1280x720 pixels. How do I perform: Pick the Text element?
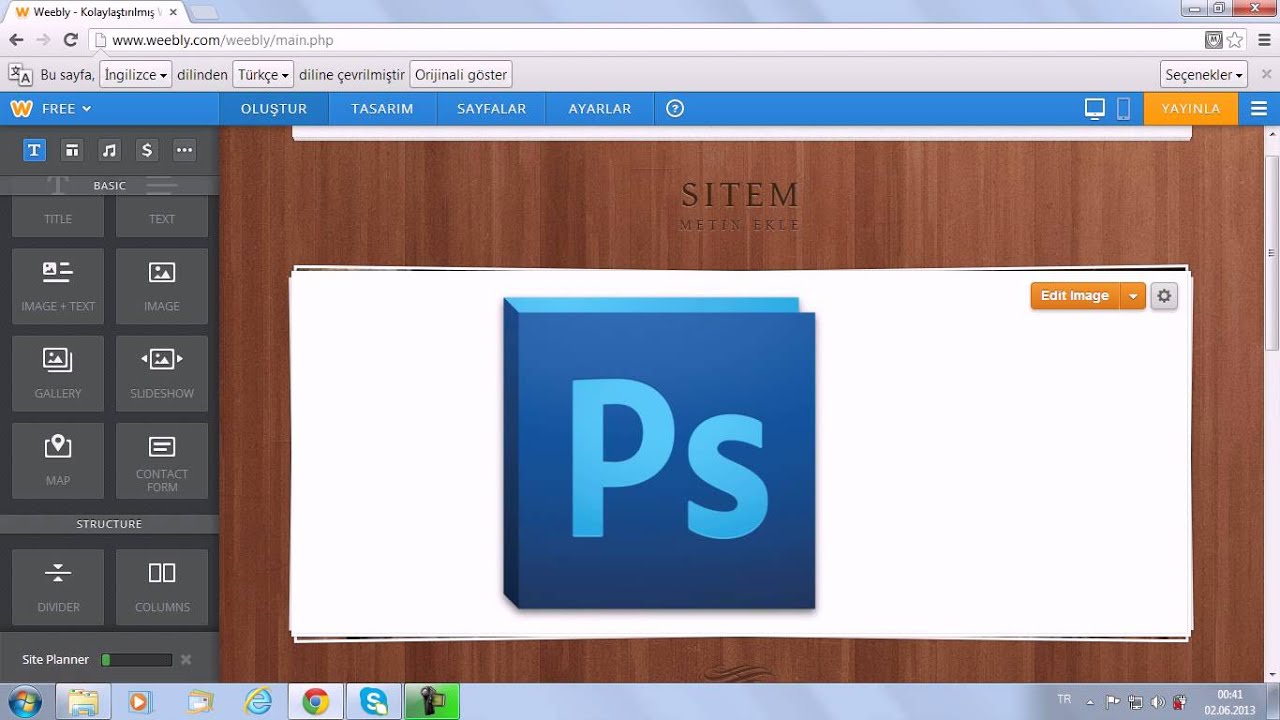(162, 217)
